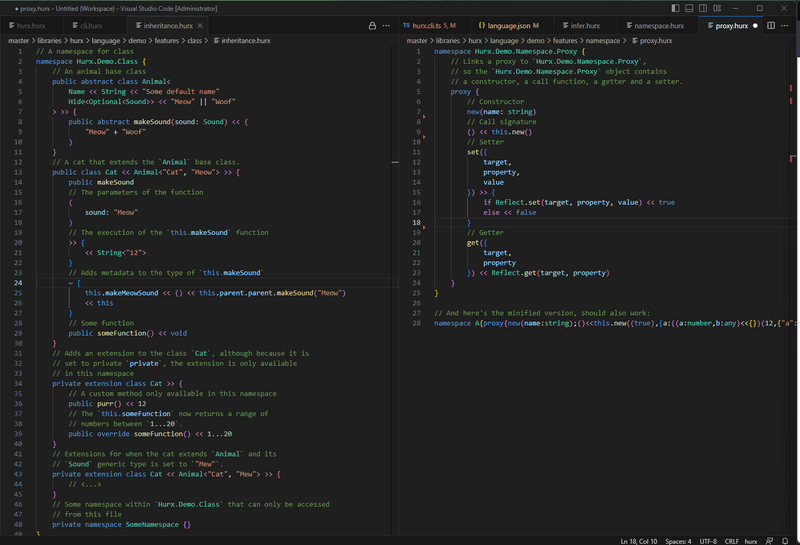The height and width of the screenshot is (545, 800).
Task: Click minified 'namespace A{proxy{new' line 28
Action: tap(477, 323)
